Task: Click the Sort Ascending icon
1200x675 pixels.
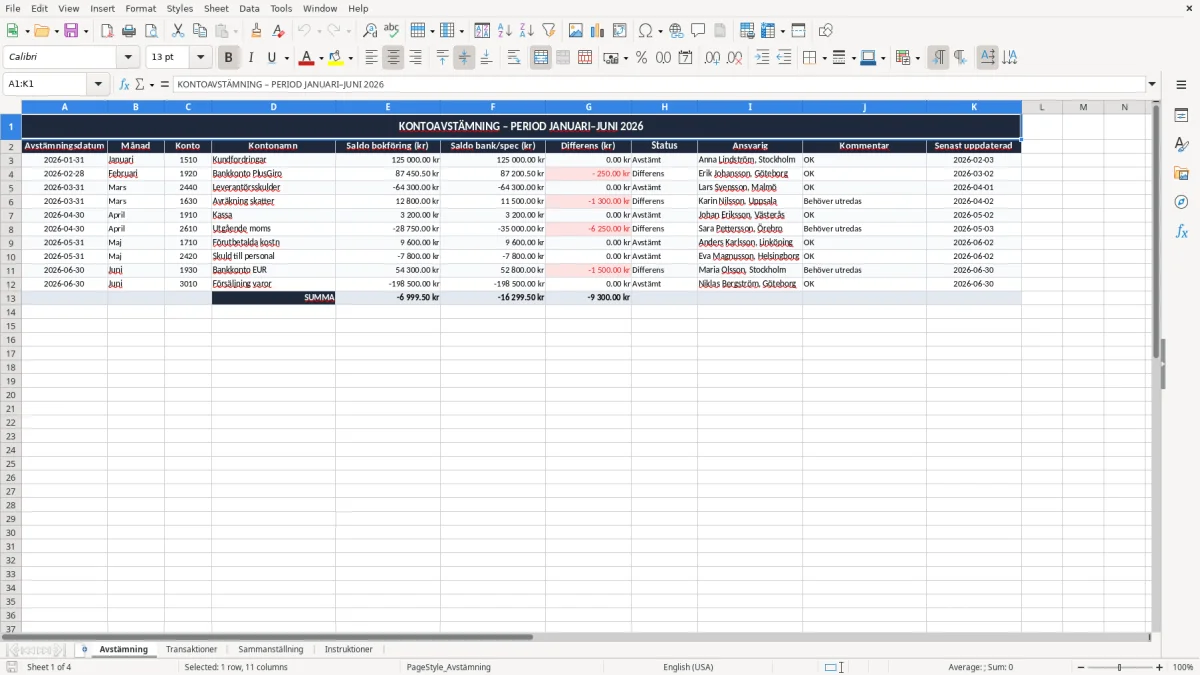Action: click(x=505, y=31)
